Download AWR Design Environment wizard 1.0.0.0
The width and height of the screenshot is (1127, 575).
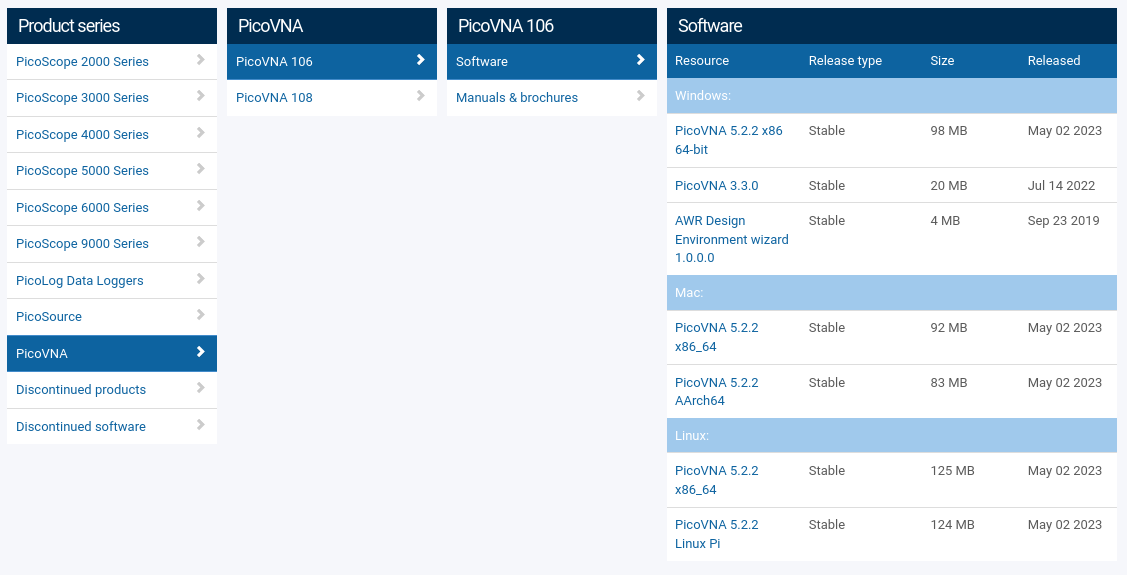click(x=732, y=239)
